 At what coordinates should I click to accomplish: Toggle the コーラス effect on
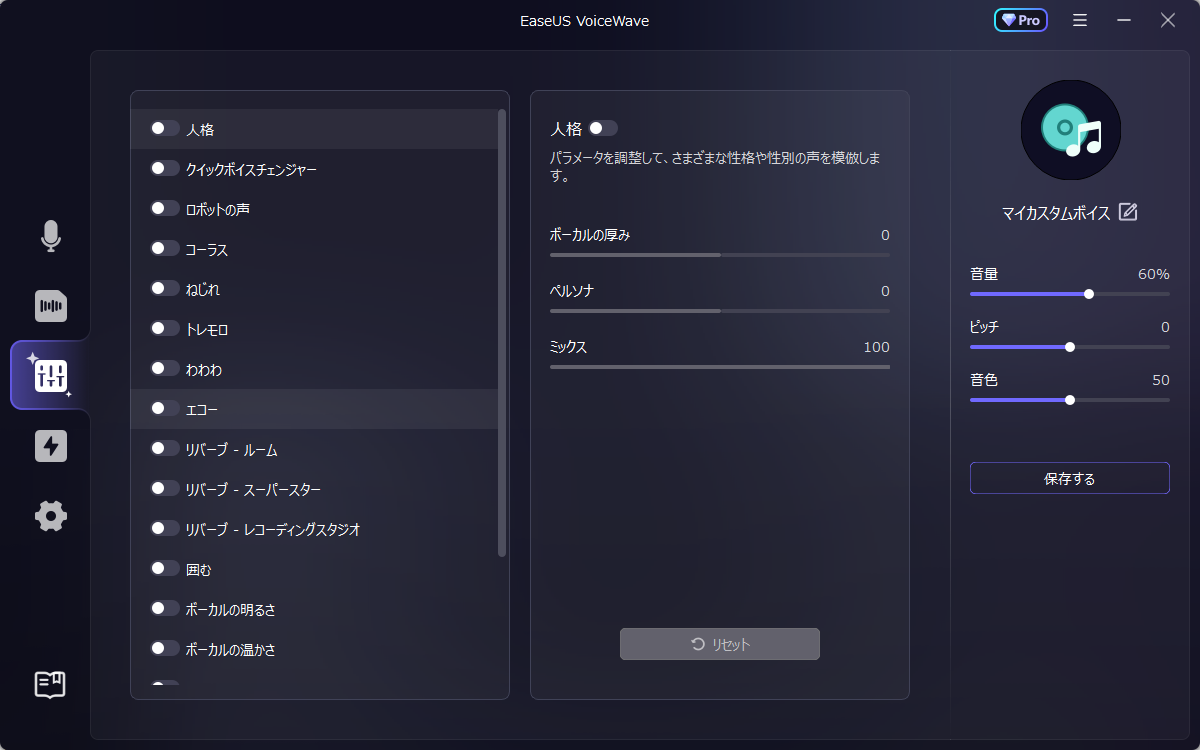[164, 248]
